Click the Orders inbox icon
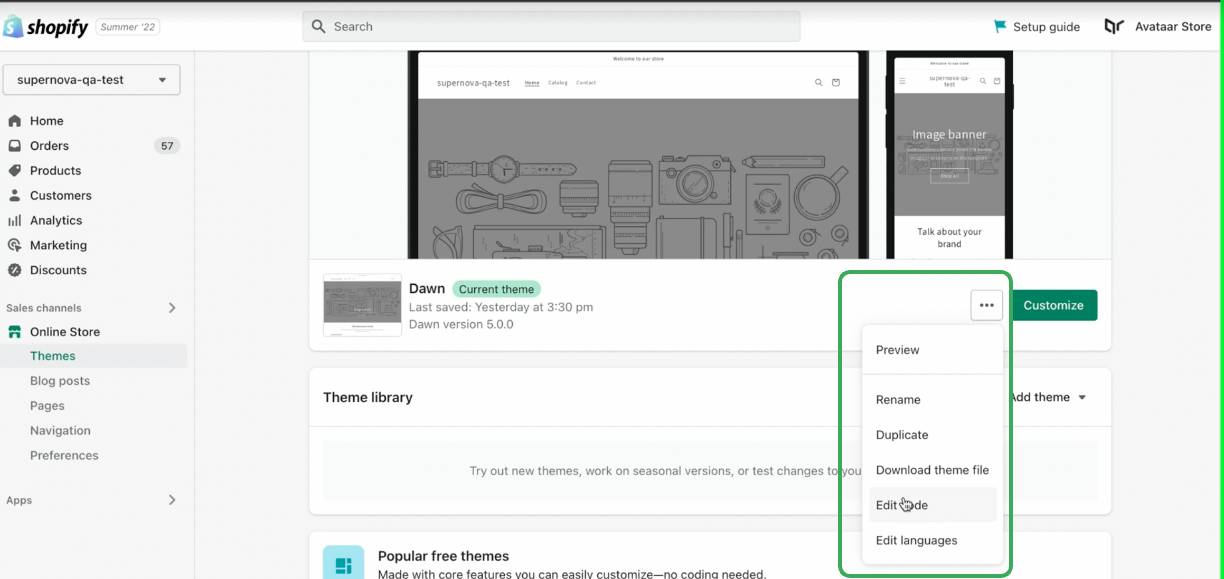 pyautogui.click(x=15, y=146)
